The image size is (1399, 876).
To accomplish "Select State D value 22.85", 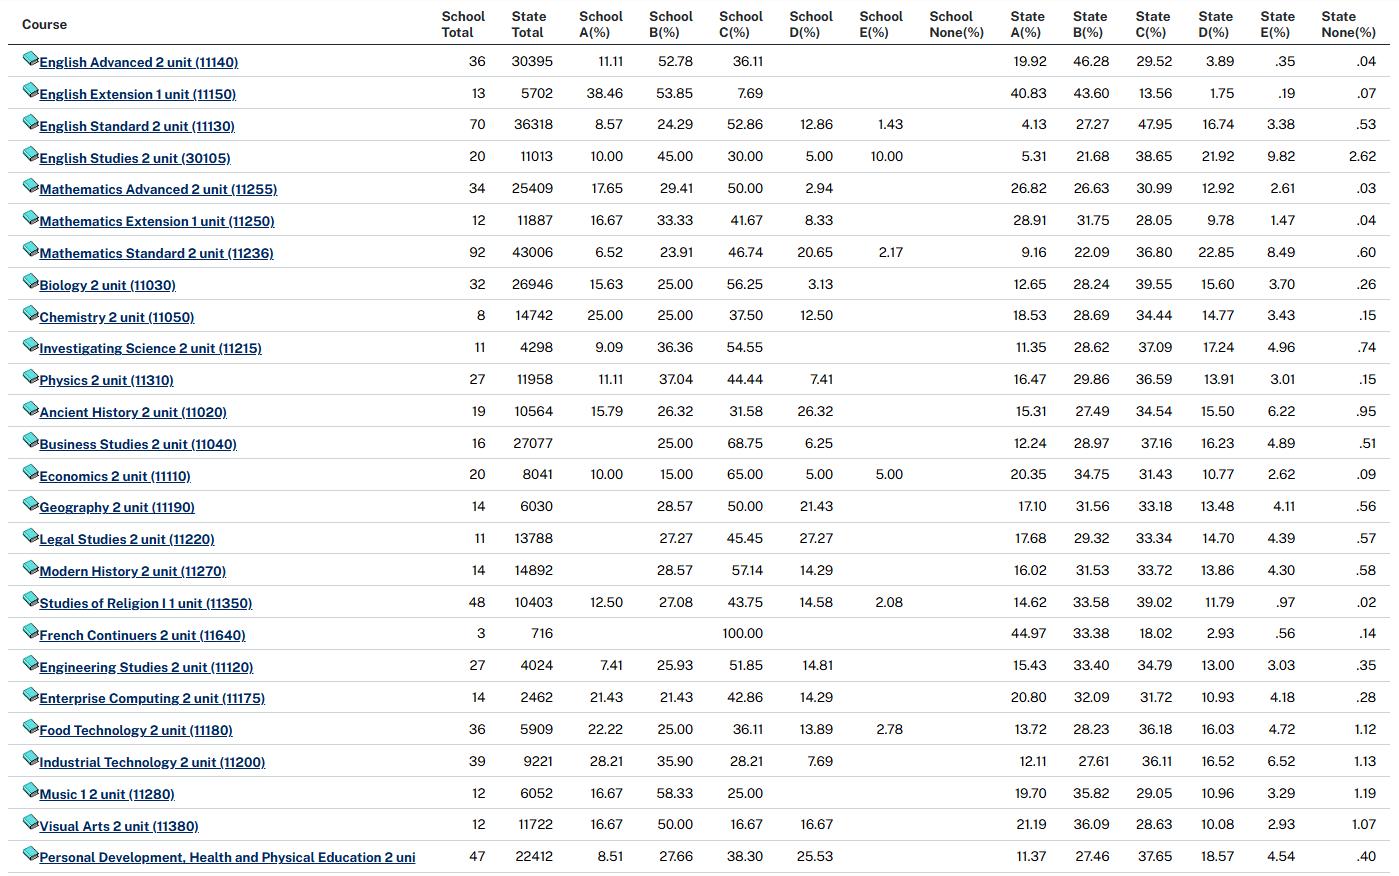I will (x=1216, y=252).
